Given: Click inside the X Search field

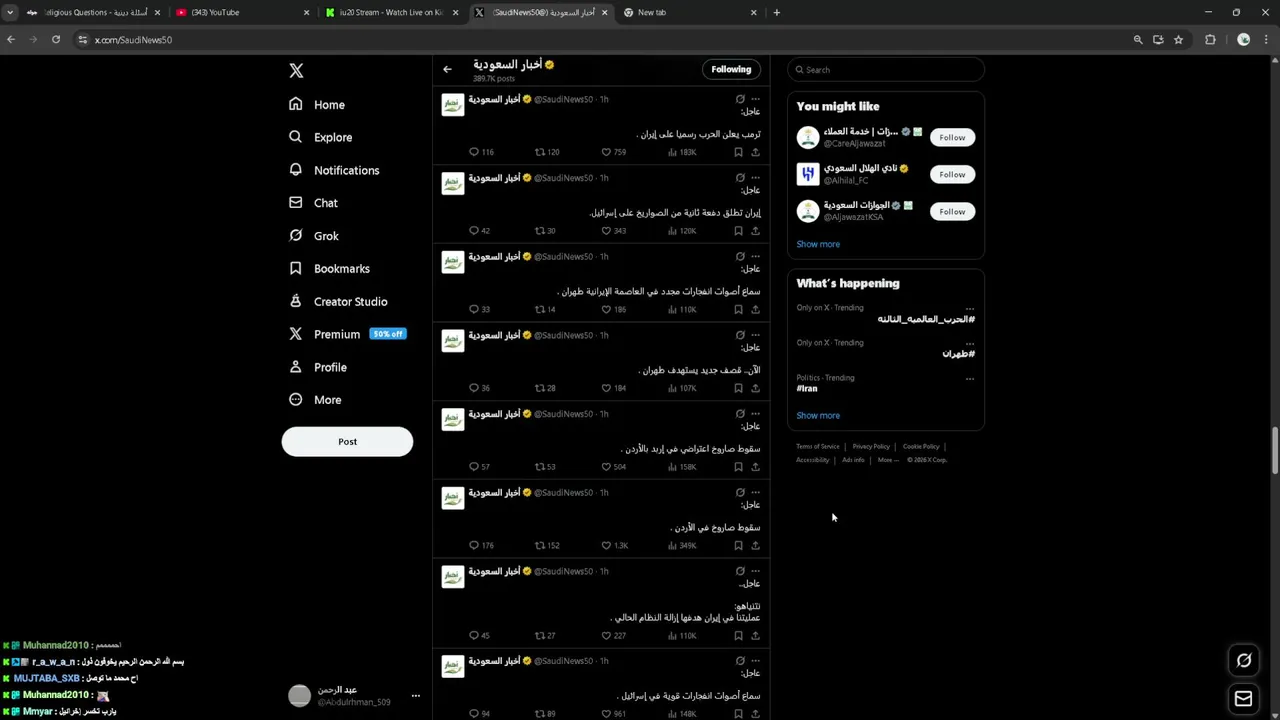Looking at the screenshot, I should point(886,70).
